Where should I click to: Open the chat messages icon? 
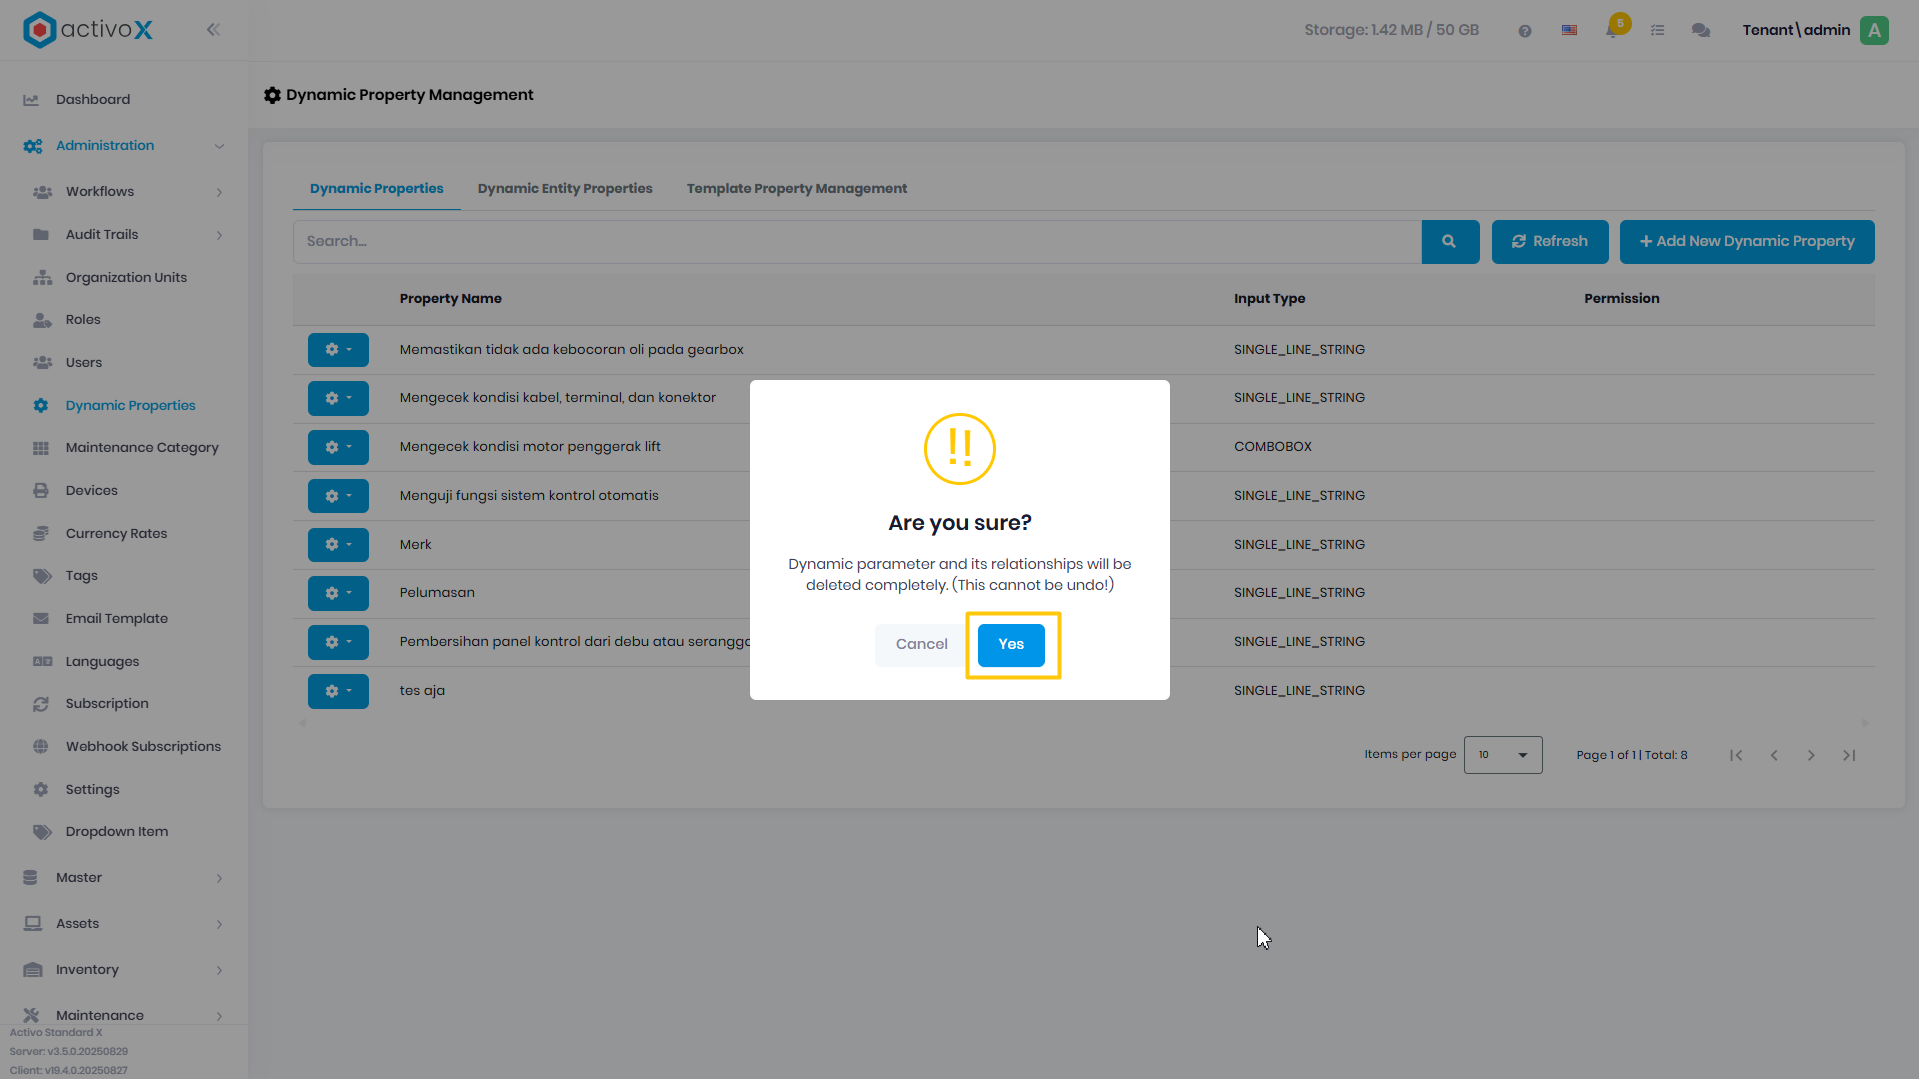pyautogui.click(x=1700, y=31)
